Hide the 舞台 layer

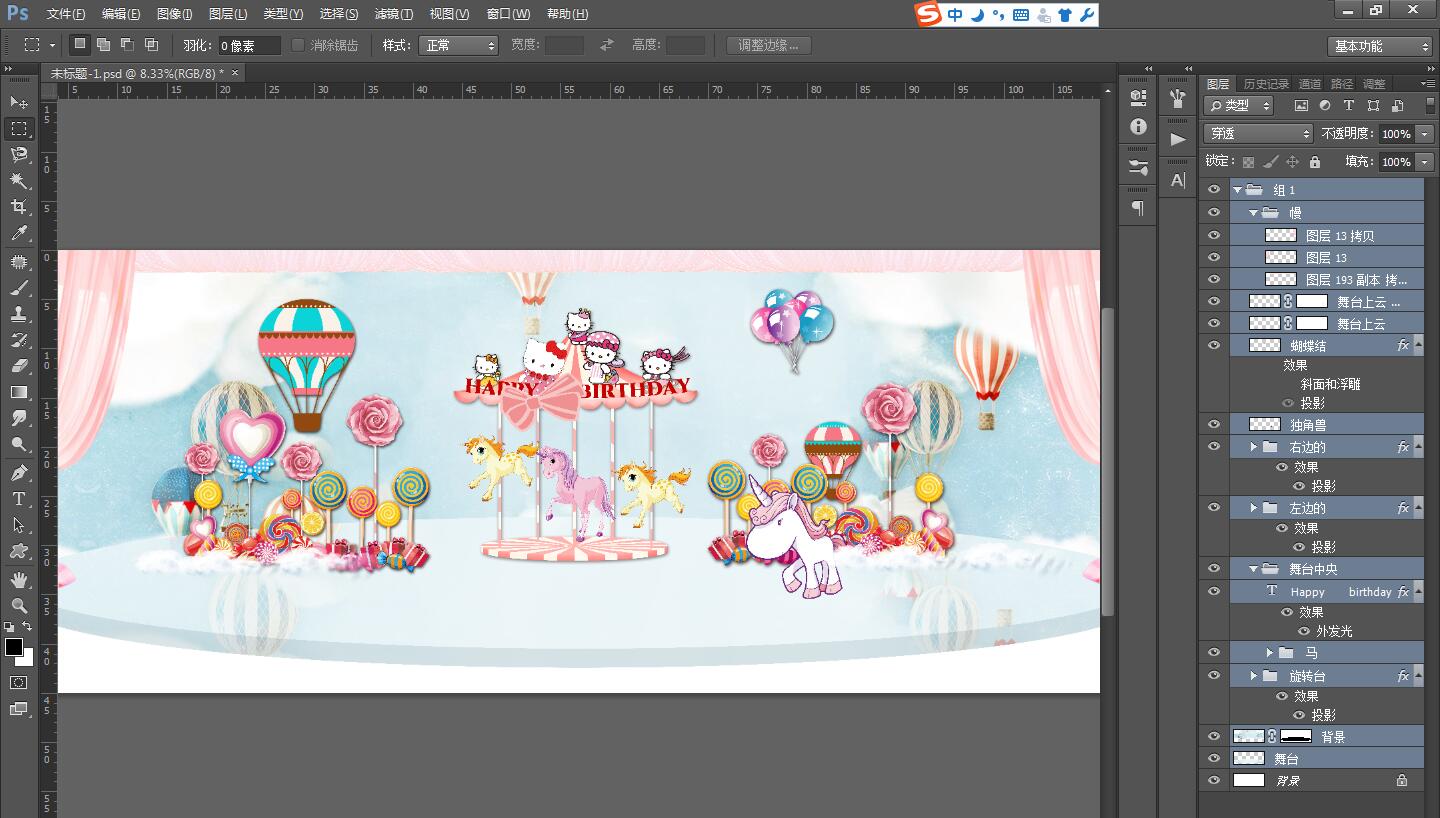point(1214,758)
